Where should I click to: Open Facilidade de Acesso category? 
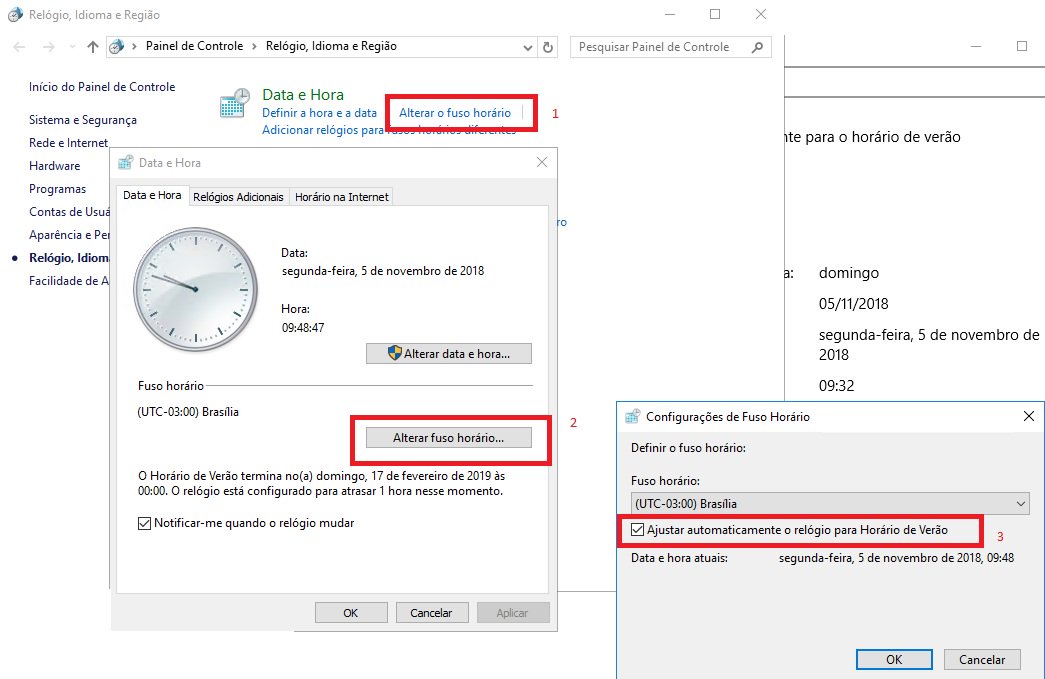click(69, 281)
